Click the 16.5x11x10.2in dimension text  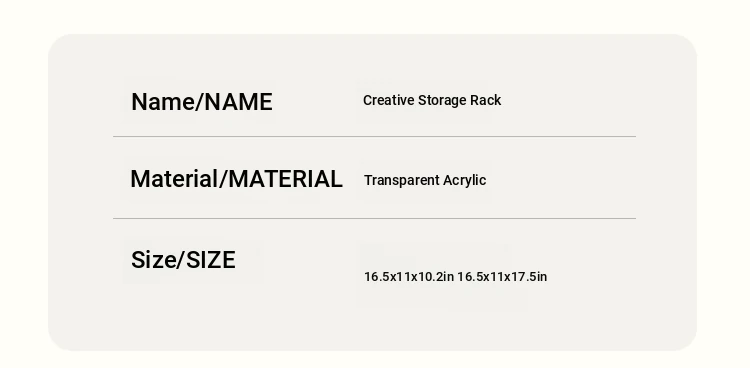[x=409, y=277]
